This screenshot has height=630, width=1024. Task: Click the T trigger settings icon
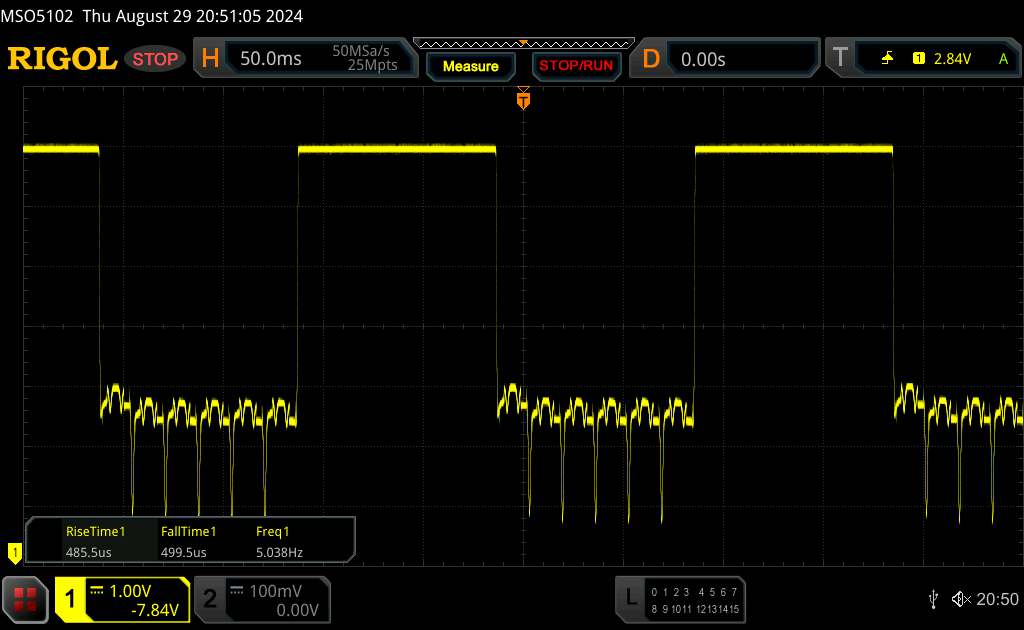pos(838,59)
